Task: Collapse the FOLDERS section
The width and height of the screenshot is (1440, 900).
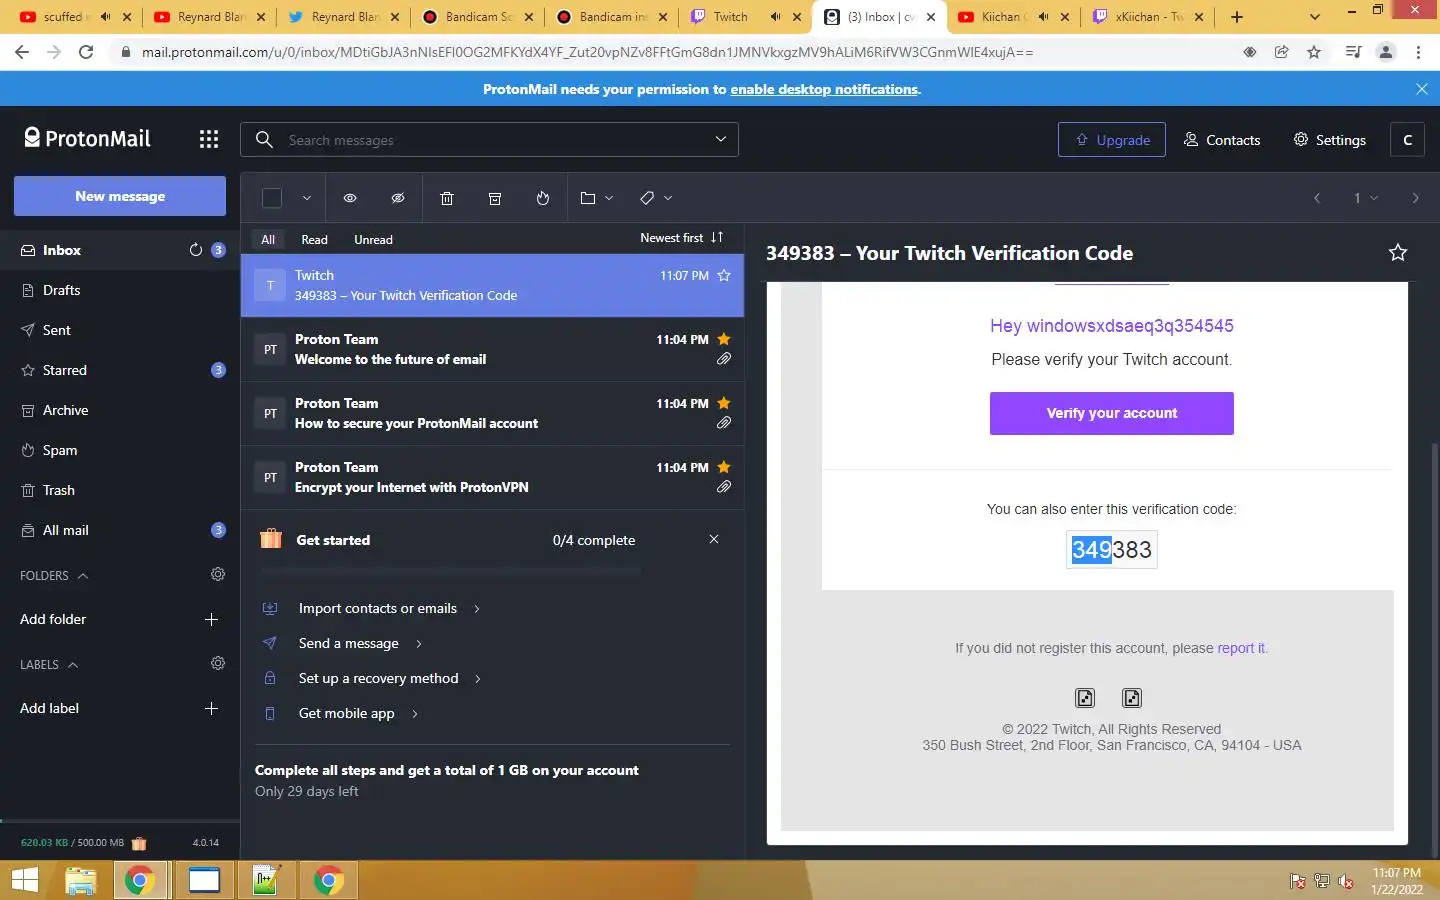Action: (x=54, y=576)
